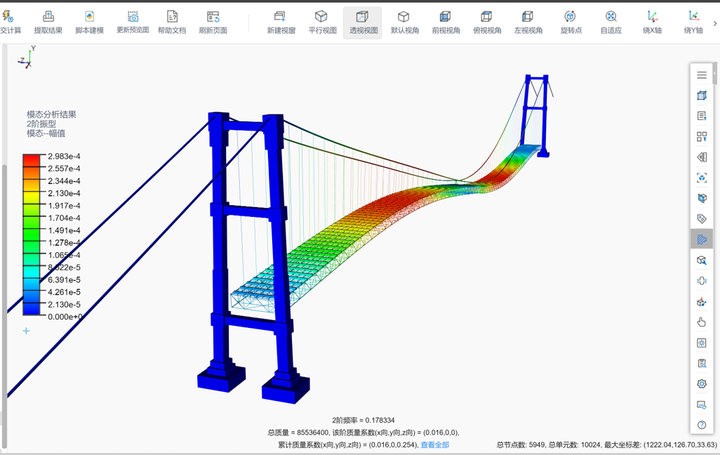Click the 提取结果 (extract results) toolbar icon

(48, 21)
